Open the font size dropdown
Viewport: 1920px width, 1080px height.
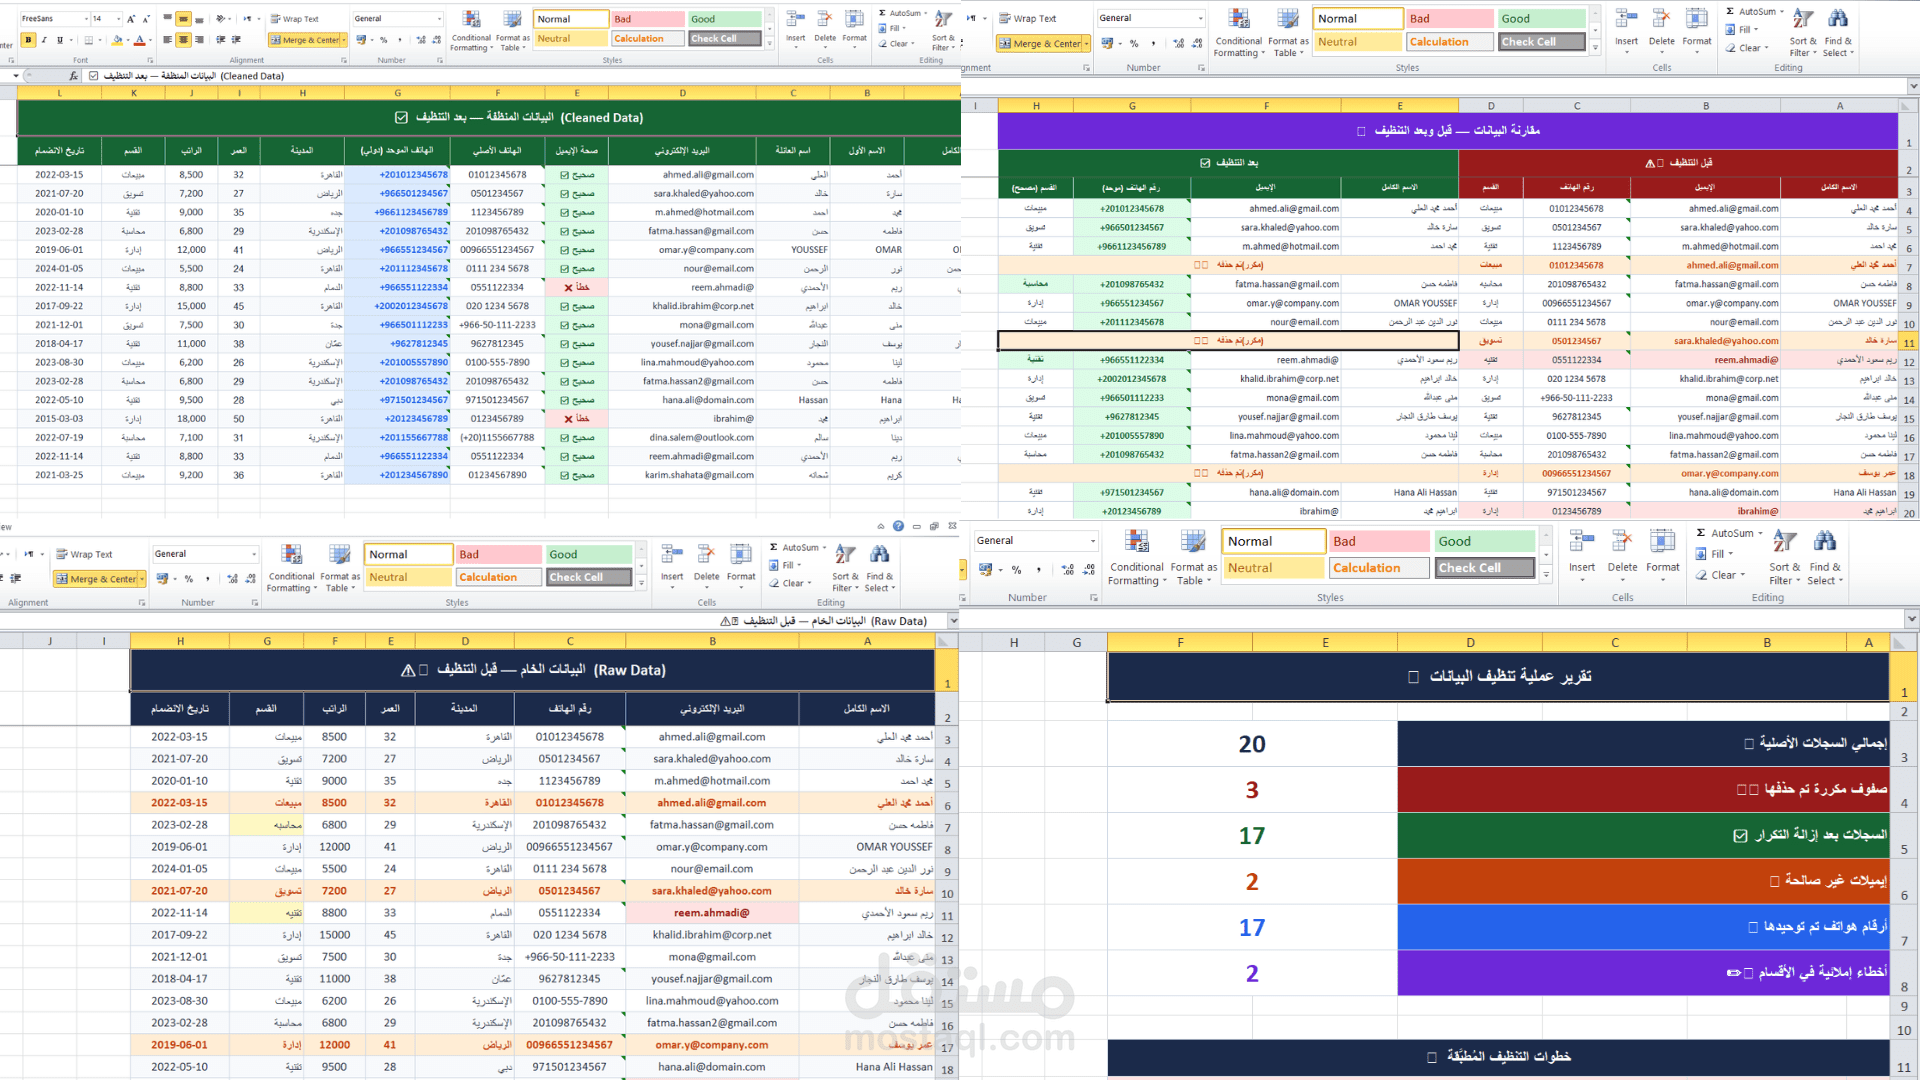(120, 18)
